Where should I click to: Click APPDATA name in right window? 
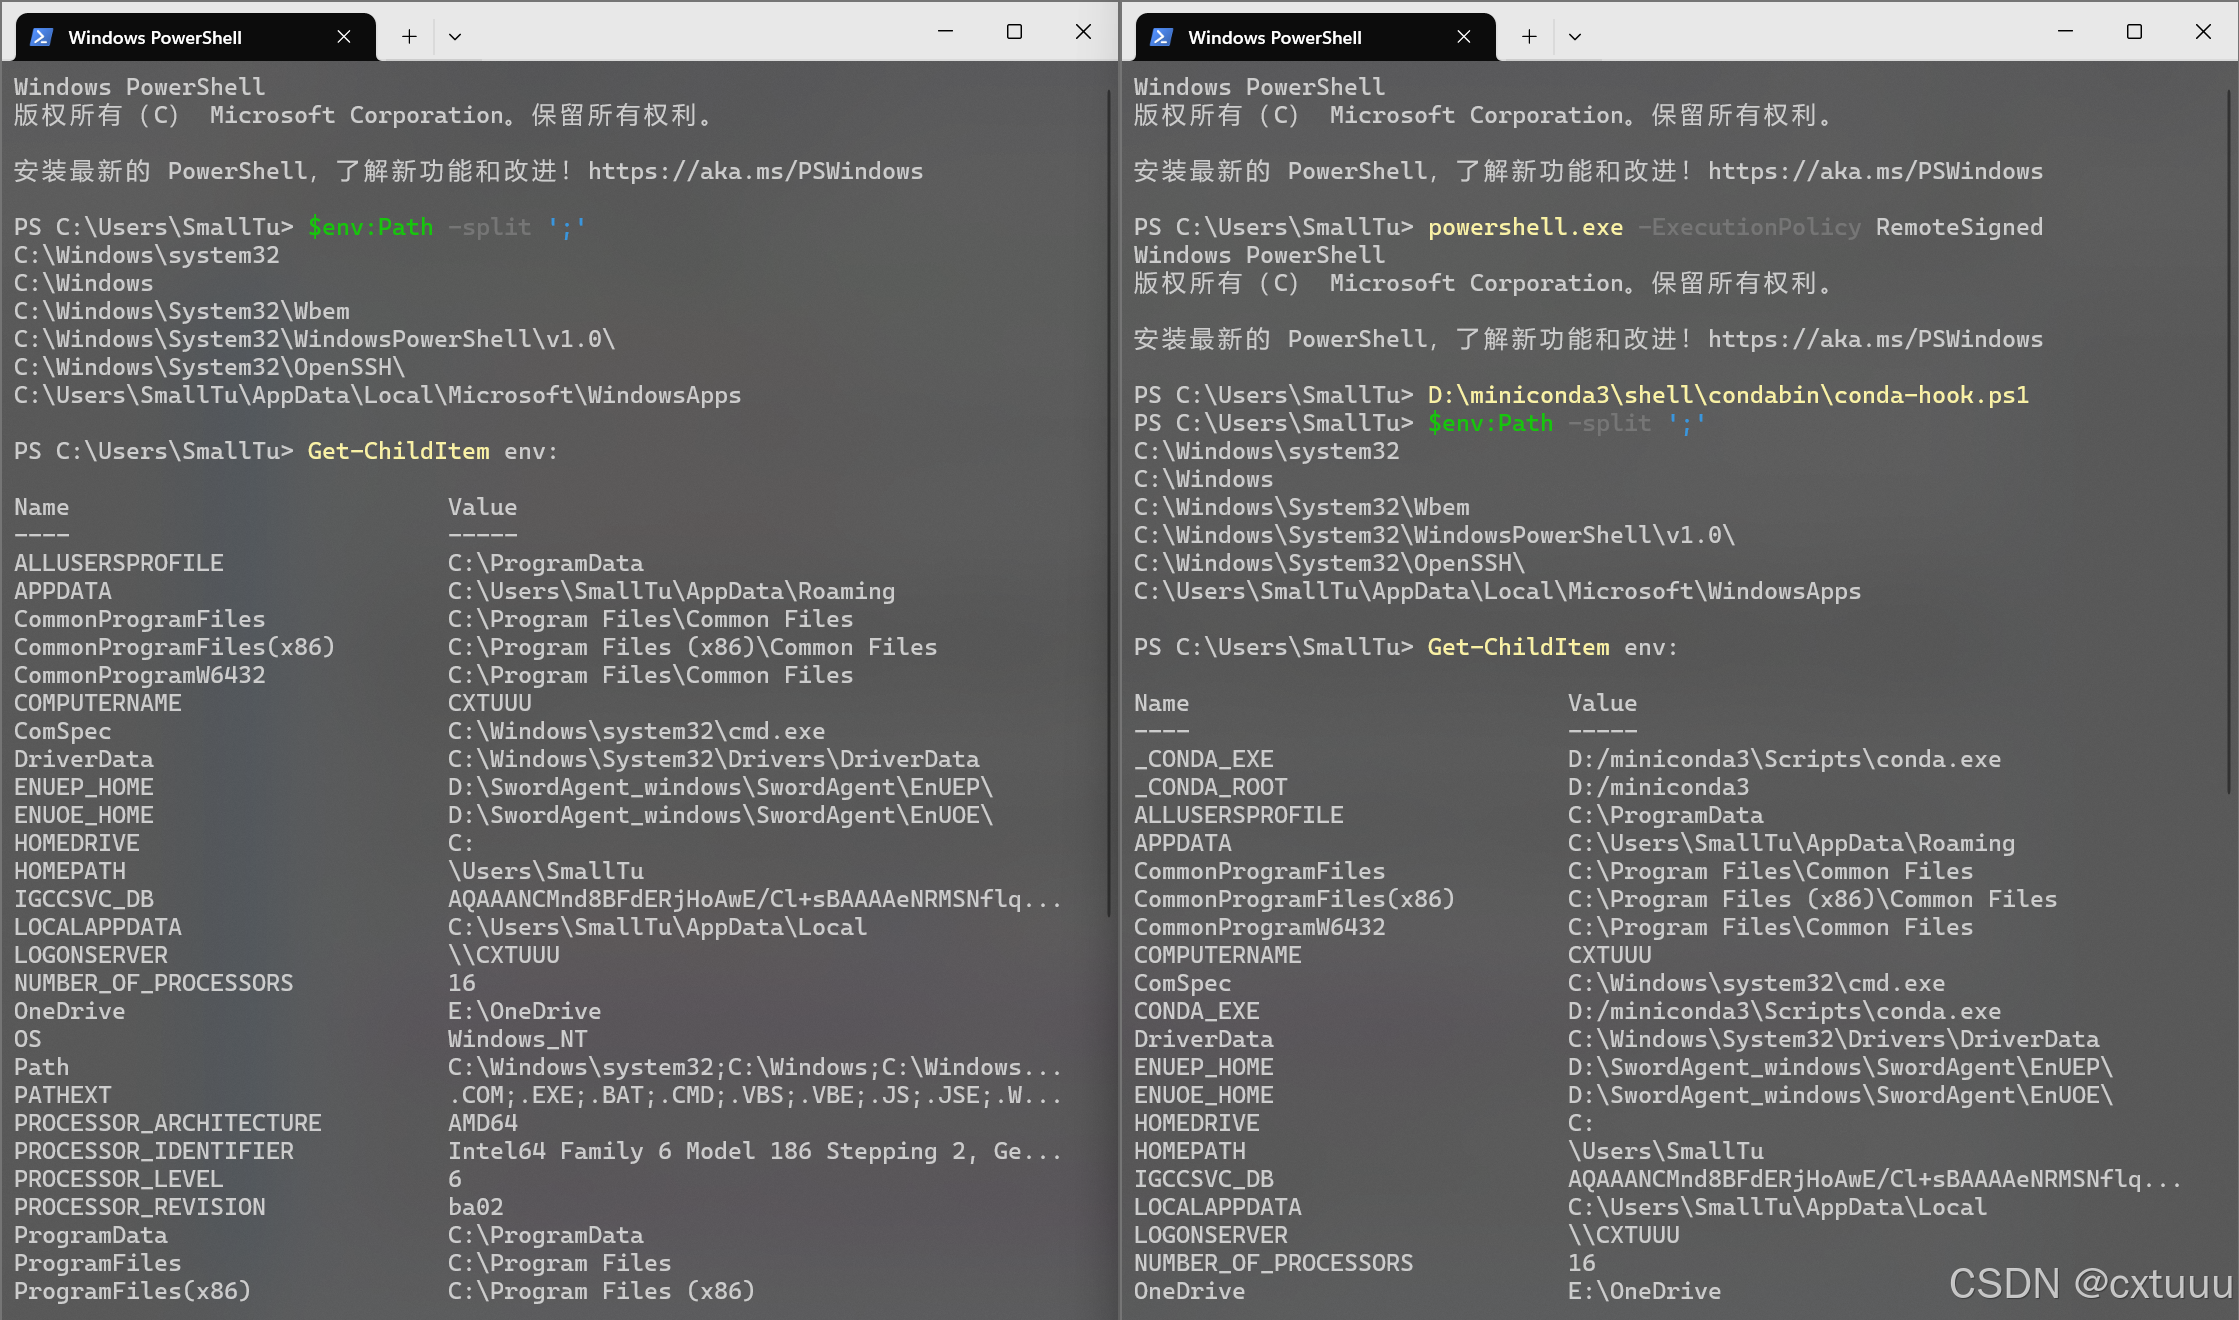1183,843
